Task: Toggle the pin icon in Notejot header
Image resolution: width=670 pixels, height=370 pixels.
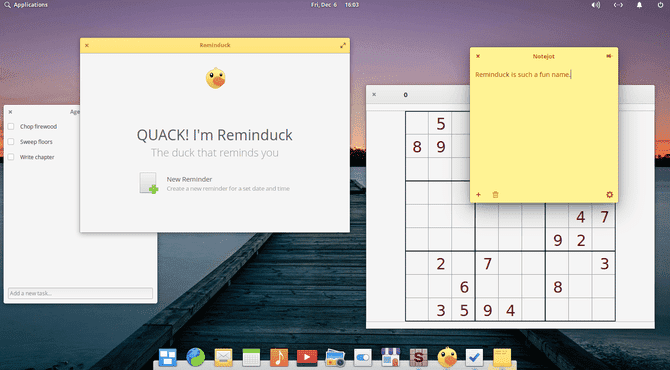Action: point(609,56)
